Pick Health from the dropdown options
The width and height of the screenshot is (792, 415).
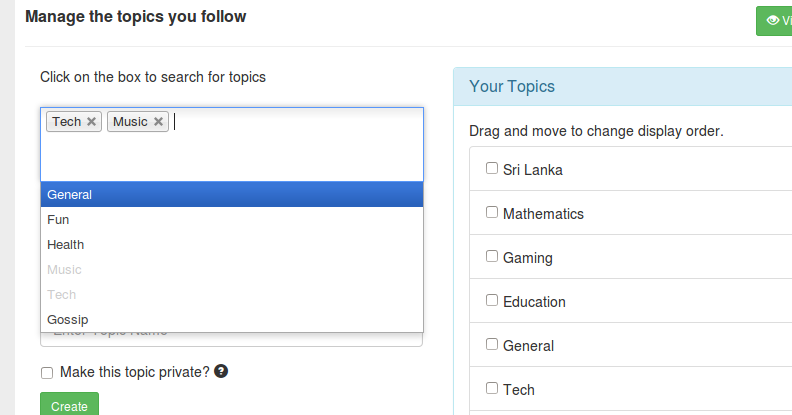click(65, 245)
